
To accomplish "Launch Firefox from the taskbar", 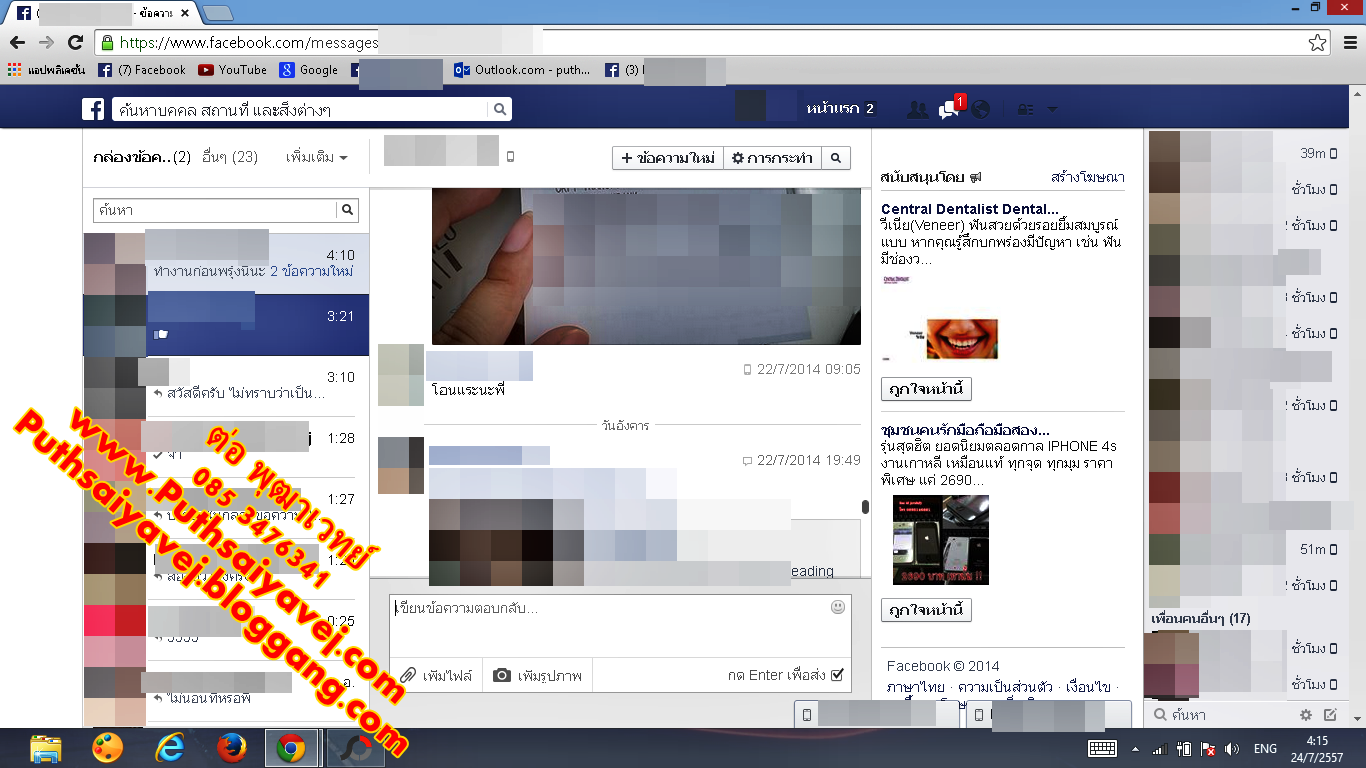I will tap(232, 748).
